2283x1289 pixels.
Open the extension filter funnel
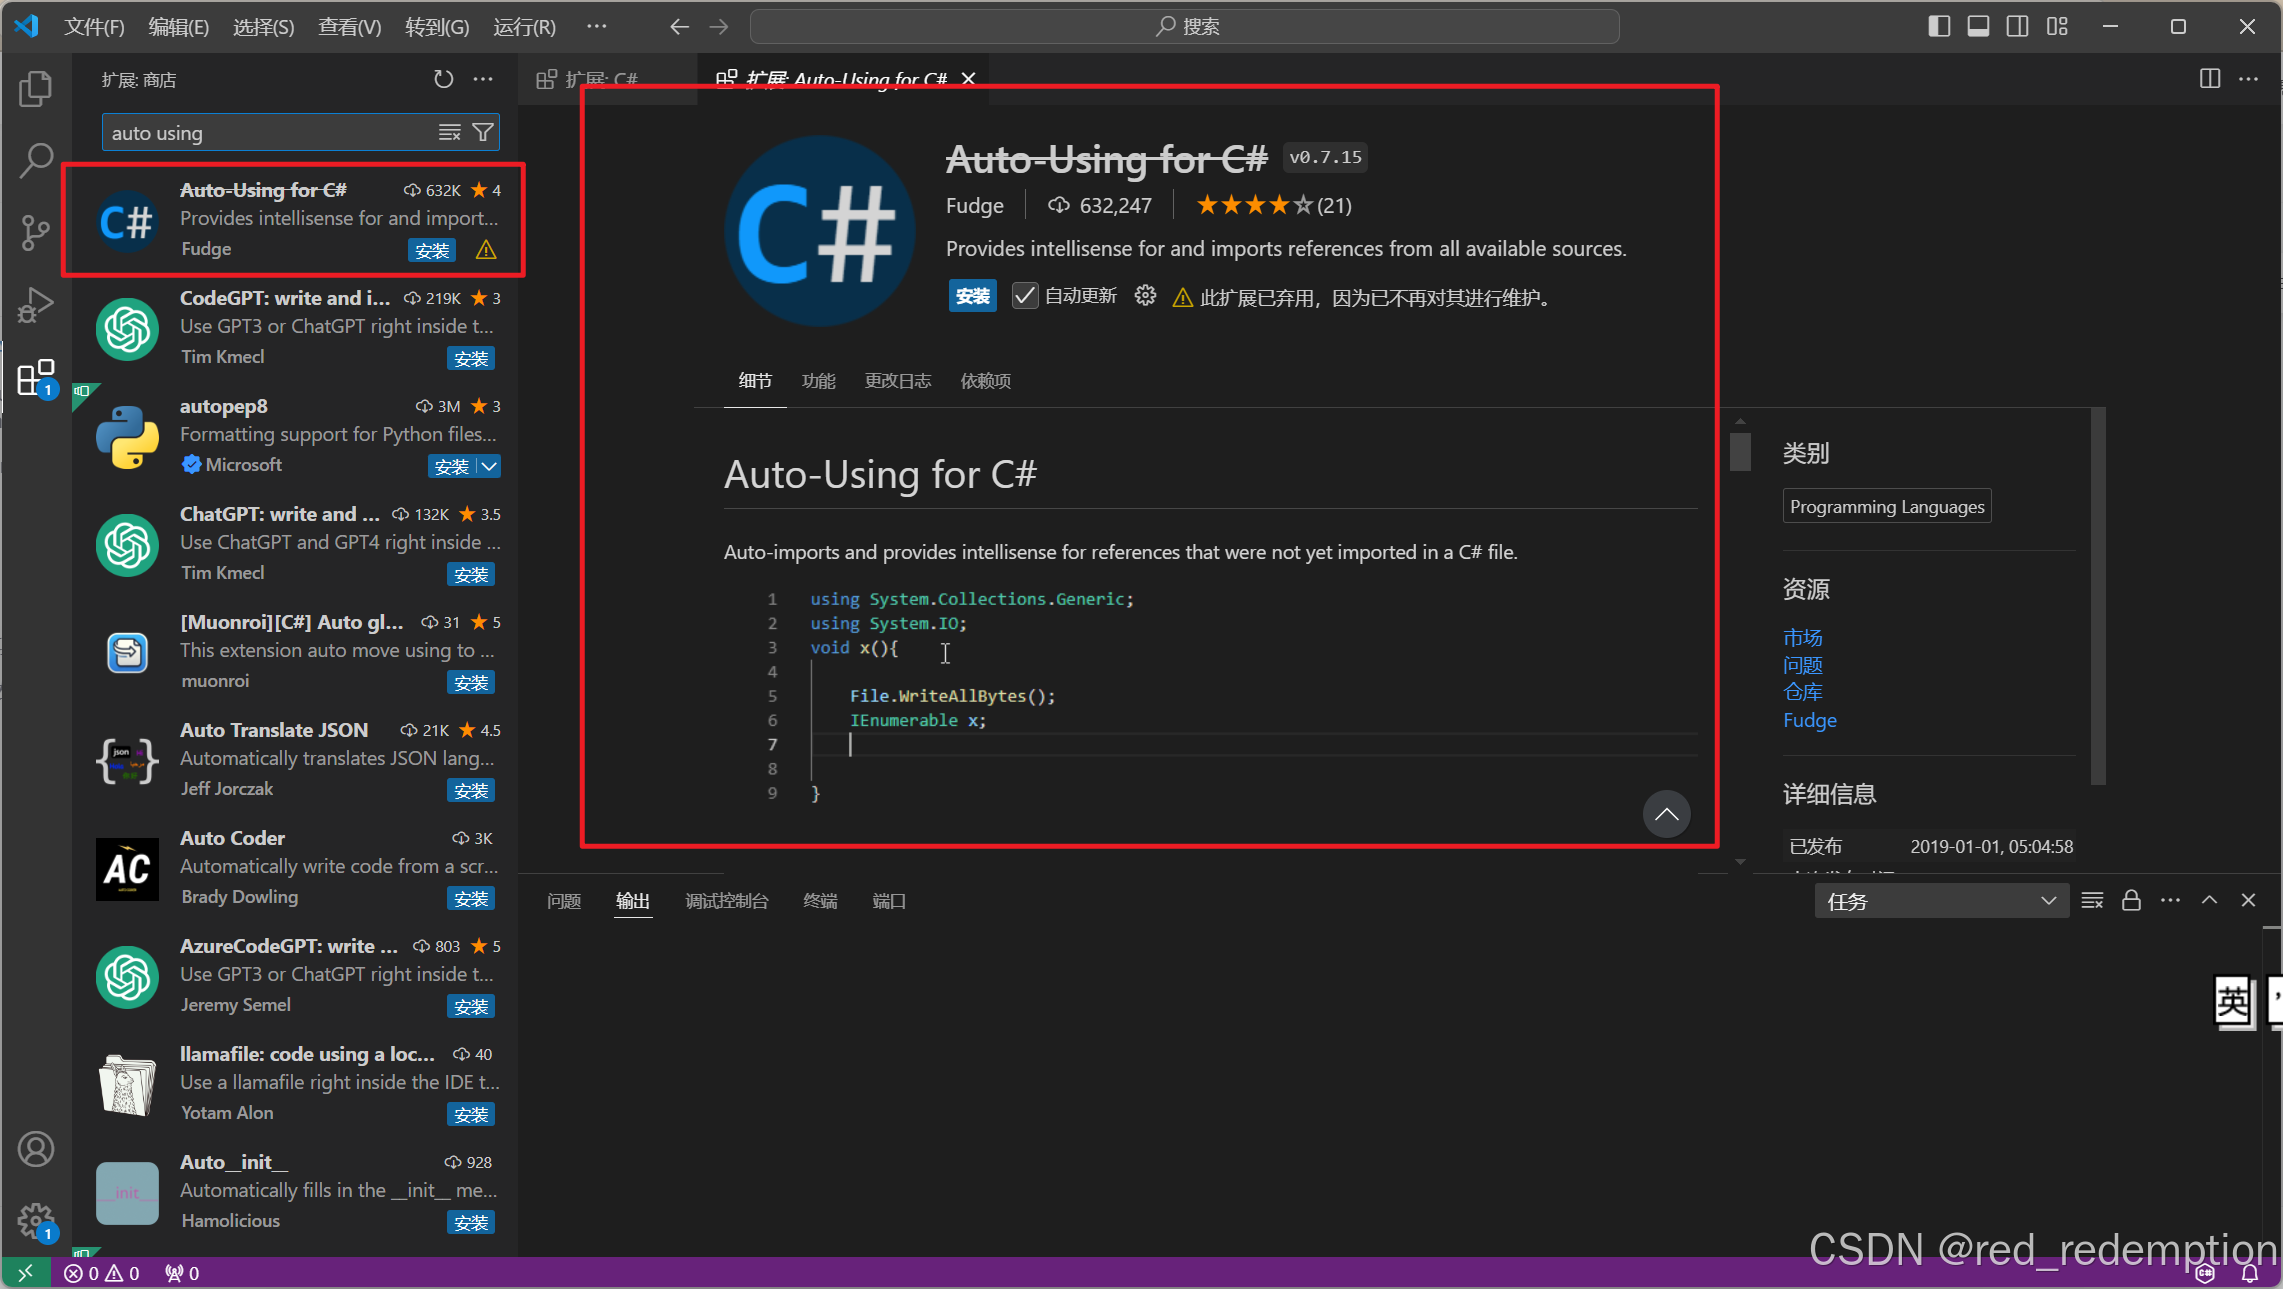(483, 132)
